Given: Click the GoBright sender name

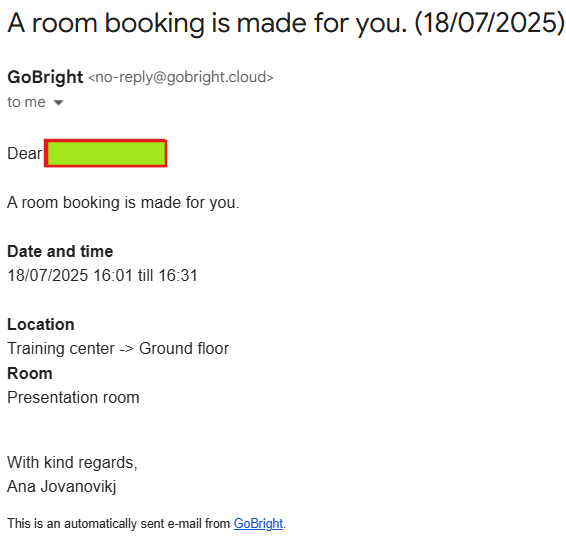Looking at the screenshot, I should click(x=45, y=77).
